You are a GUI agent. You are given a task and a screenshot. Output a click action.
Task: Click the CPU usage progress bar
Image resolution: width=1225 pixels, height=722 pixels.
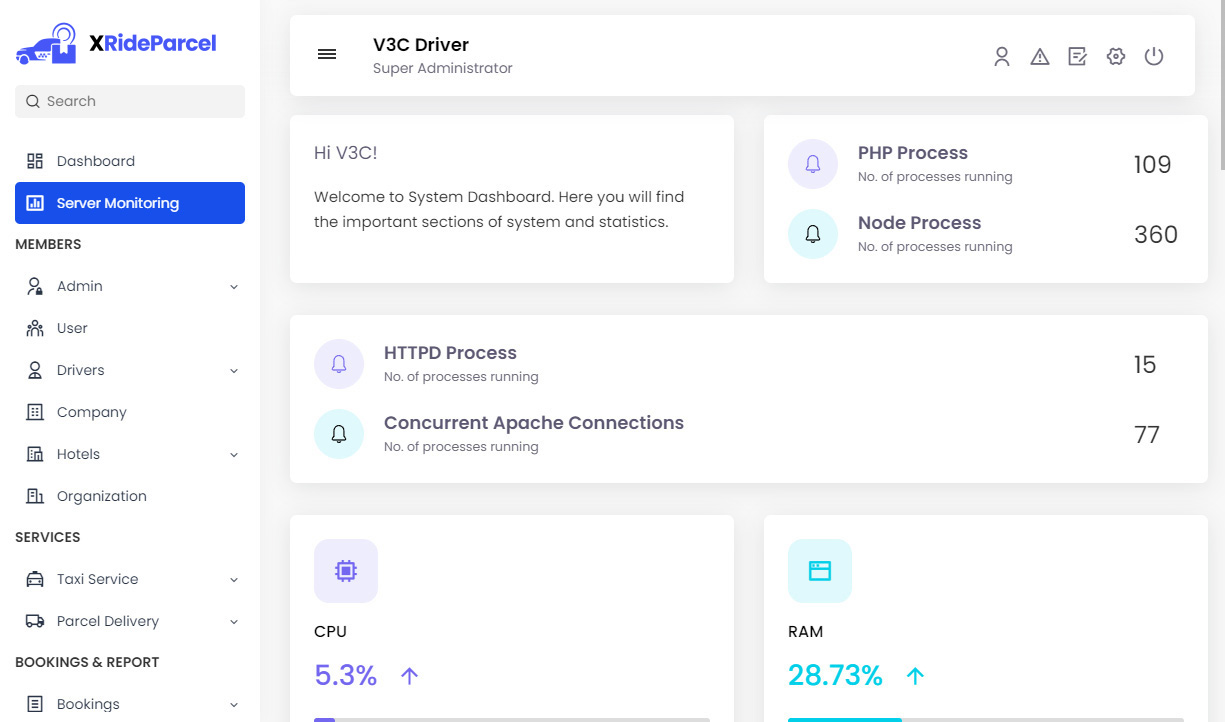coord(511,718)
